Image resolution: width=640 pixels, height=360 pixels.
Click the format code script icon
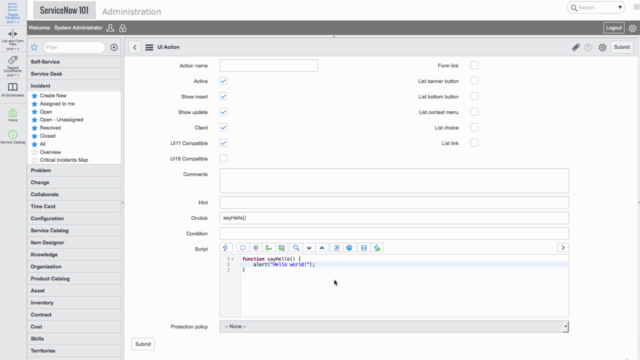pyautogui.click(x=256, y=248)
